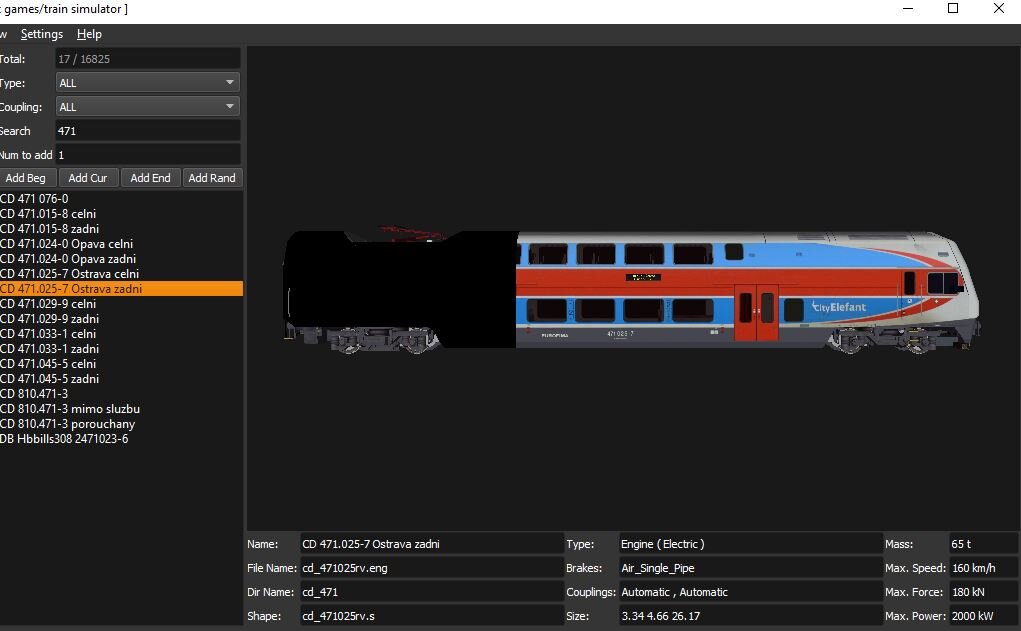Image resolution: width=1021 pixels, height=631 pixels.
Task: Click the Max. Speed field 160 km/h
Action: tap(983, 568)
